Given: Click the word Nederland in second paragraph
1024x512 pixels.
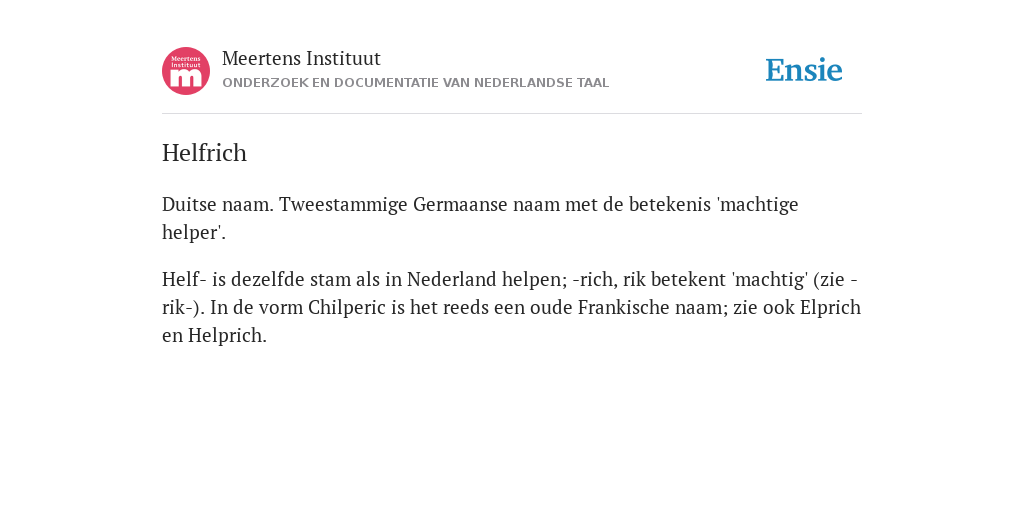Looking at the screenshot, I should (x=452, y=279).
